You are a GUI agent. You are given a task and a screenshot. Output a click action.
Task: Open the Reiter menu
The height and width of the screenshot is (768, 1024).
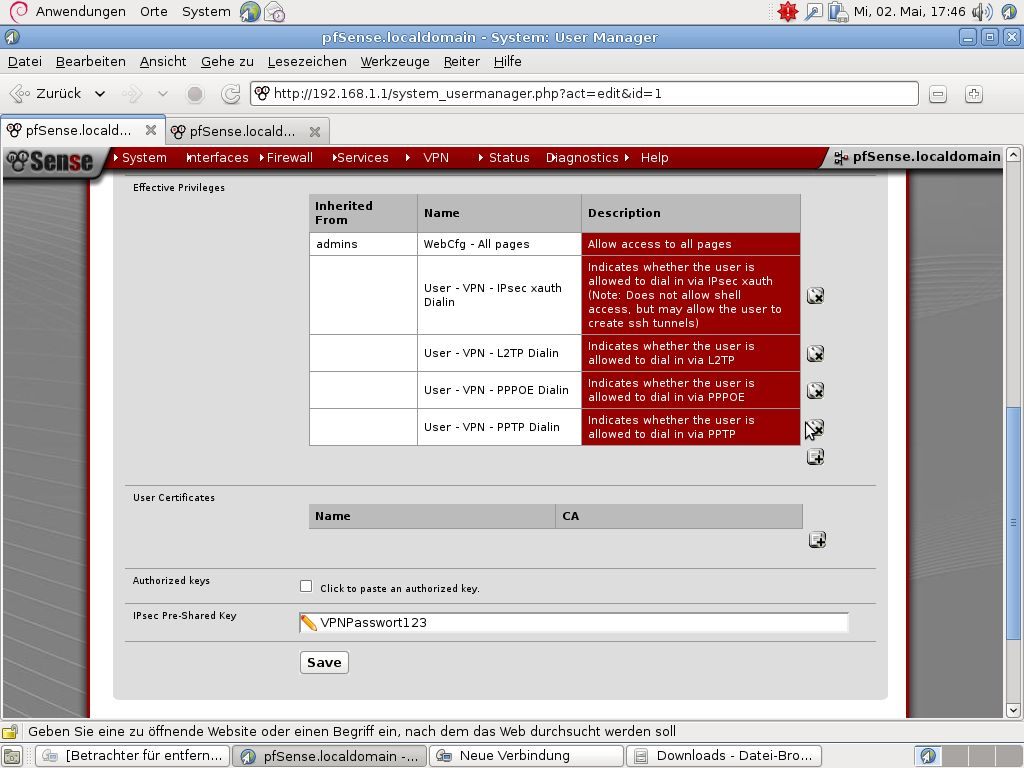[x=462, y=61]
